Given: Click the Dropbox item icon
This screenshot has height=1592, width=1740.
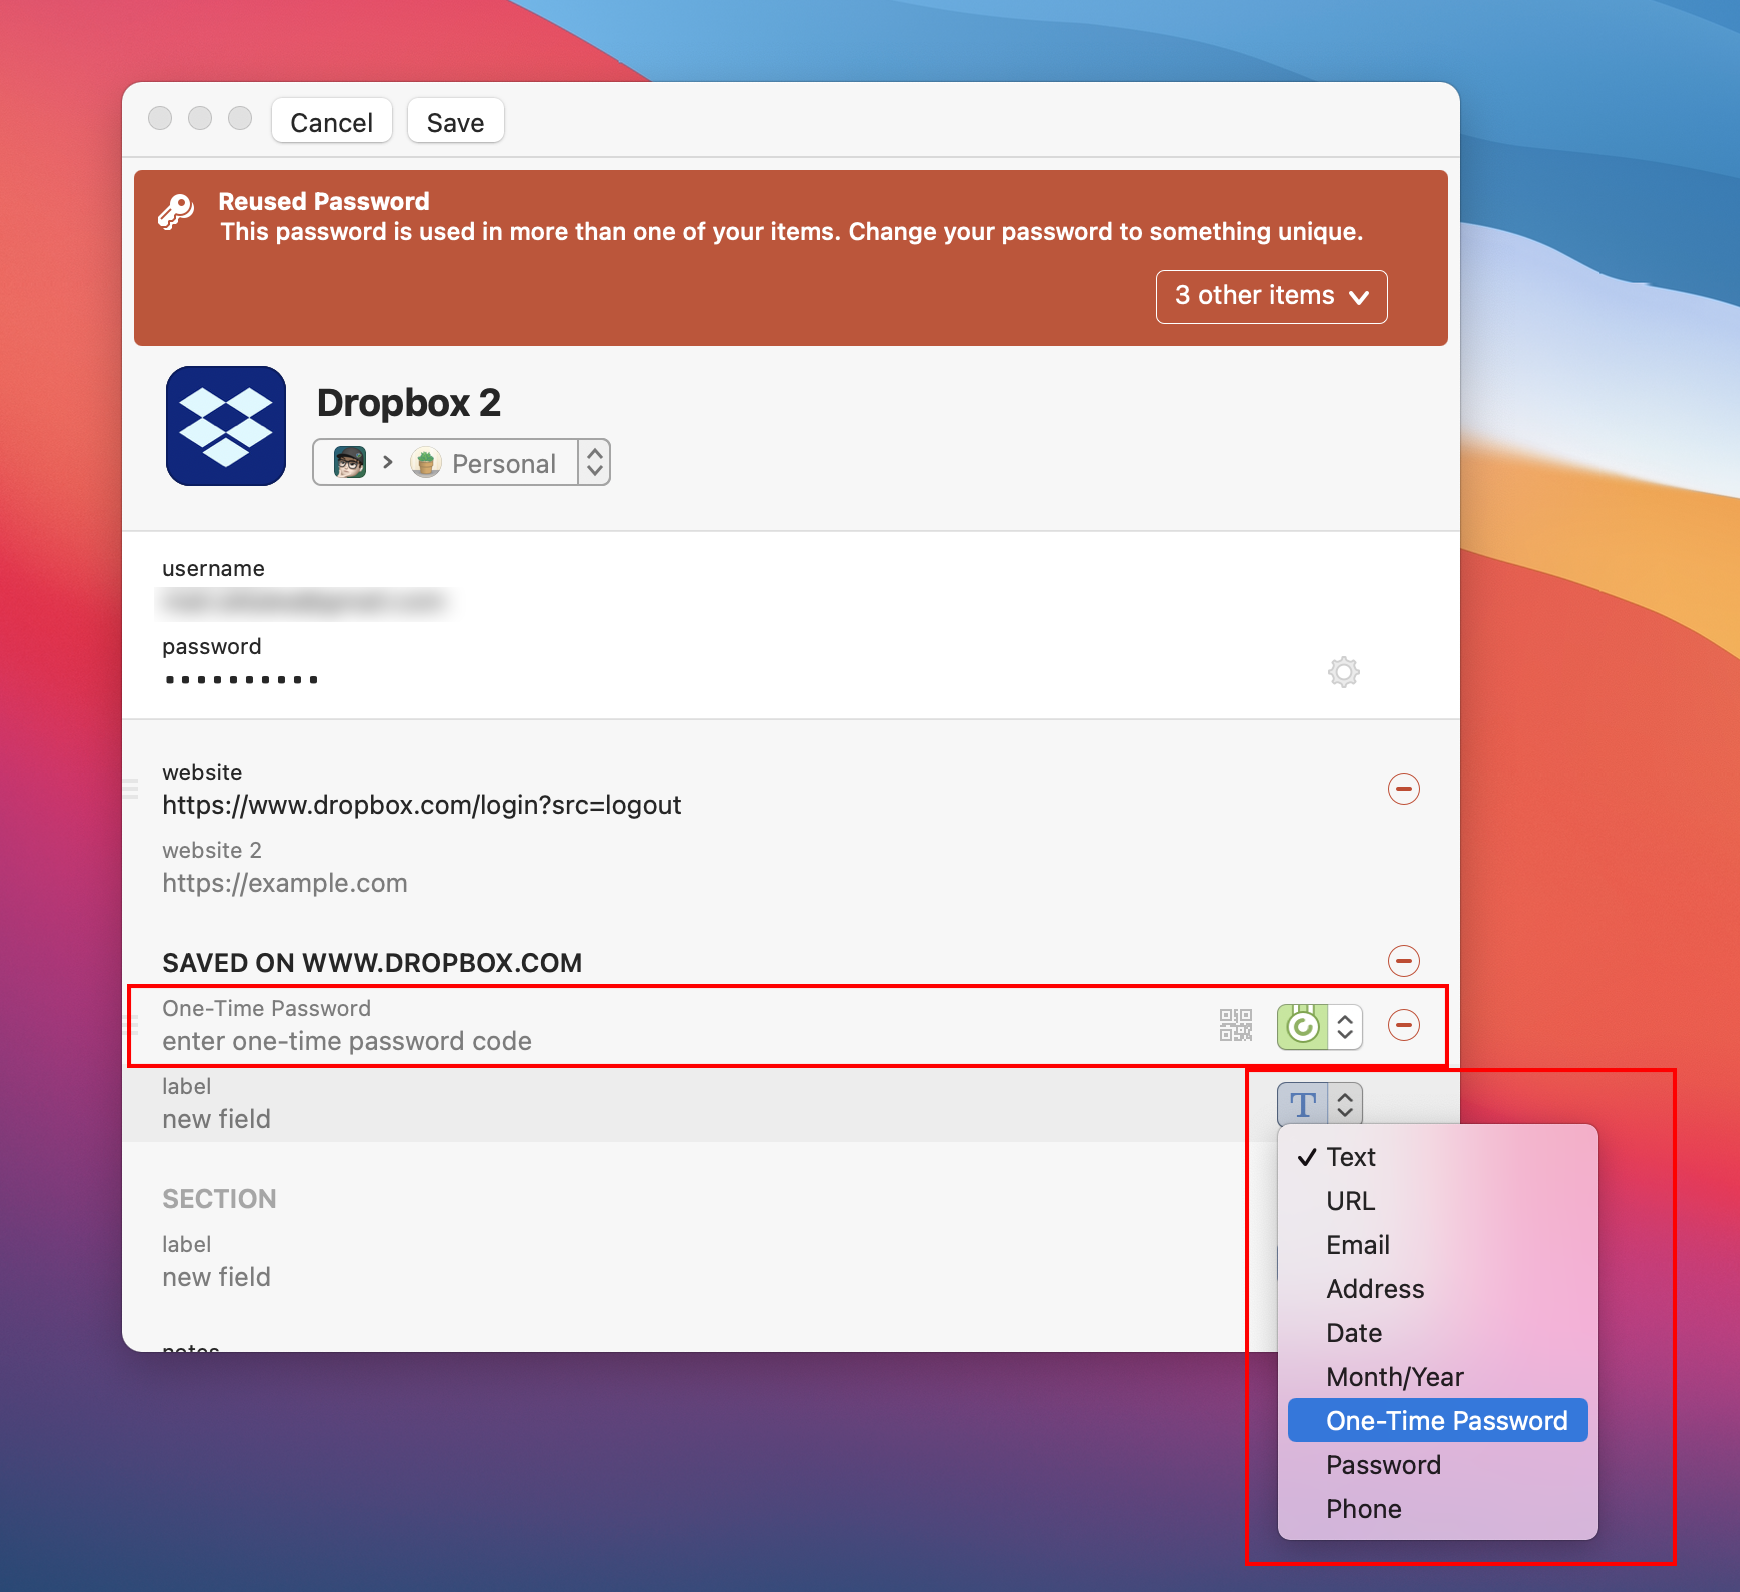Looking at the screenshot, I should pyautogui.click(x=226, y=426).
